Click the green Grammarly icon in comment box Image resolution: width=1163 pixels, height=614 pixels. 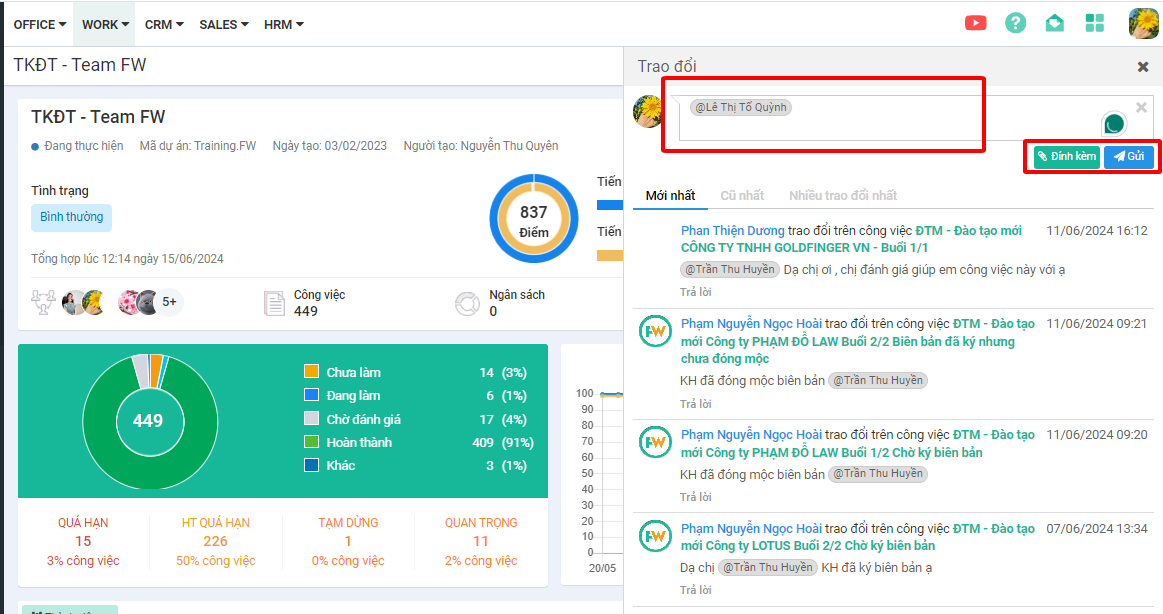tap(1113, 124)
